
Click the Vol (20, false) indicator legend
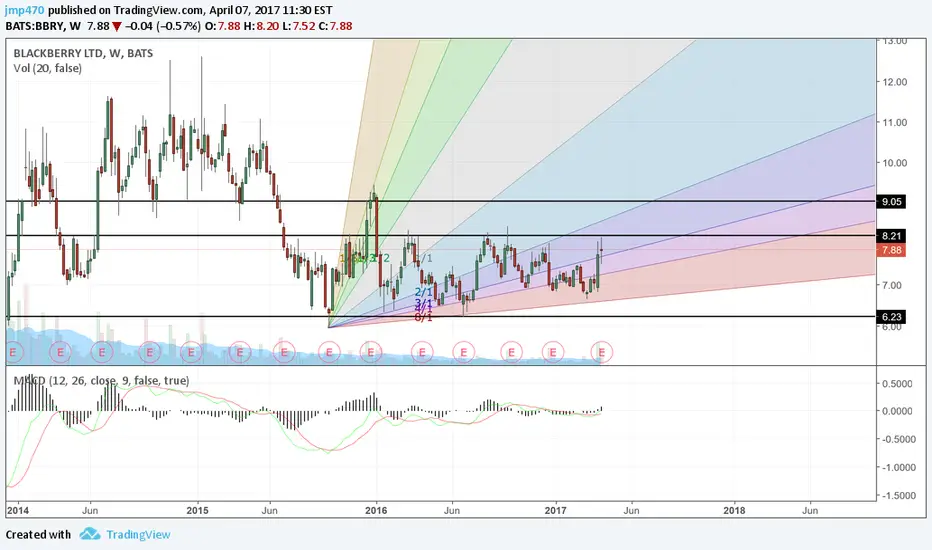coord(48,68)
